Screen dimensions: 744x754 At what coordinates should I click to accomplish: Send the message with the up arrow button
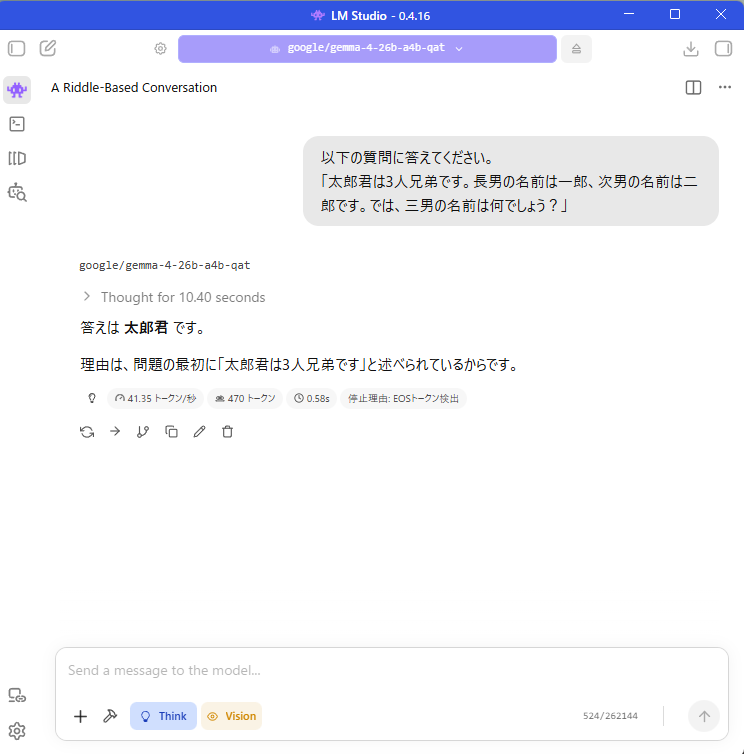[704, 716]
